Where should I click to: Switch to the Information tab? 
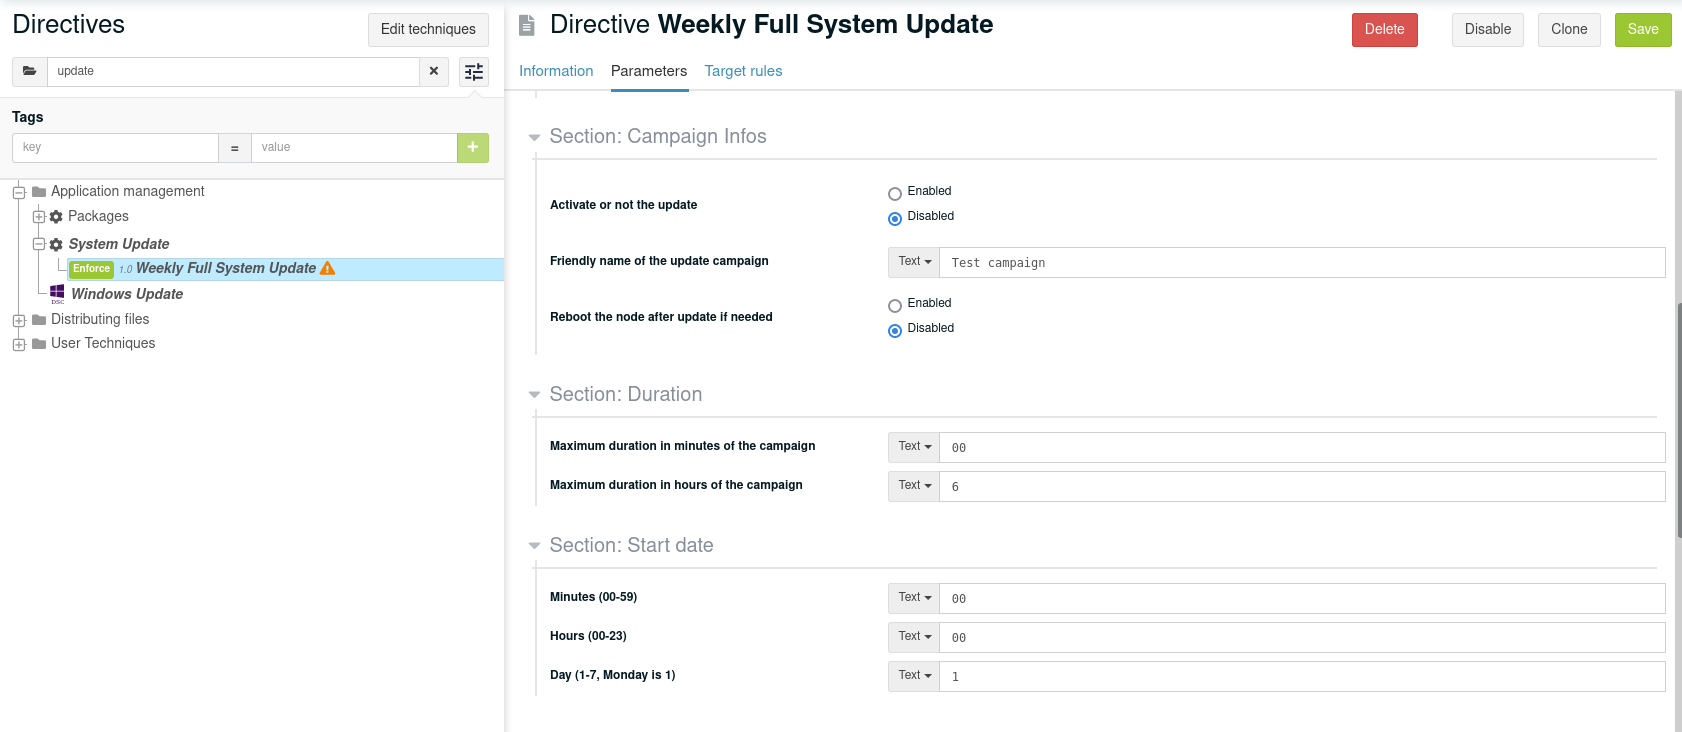556,71
